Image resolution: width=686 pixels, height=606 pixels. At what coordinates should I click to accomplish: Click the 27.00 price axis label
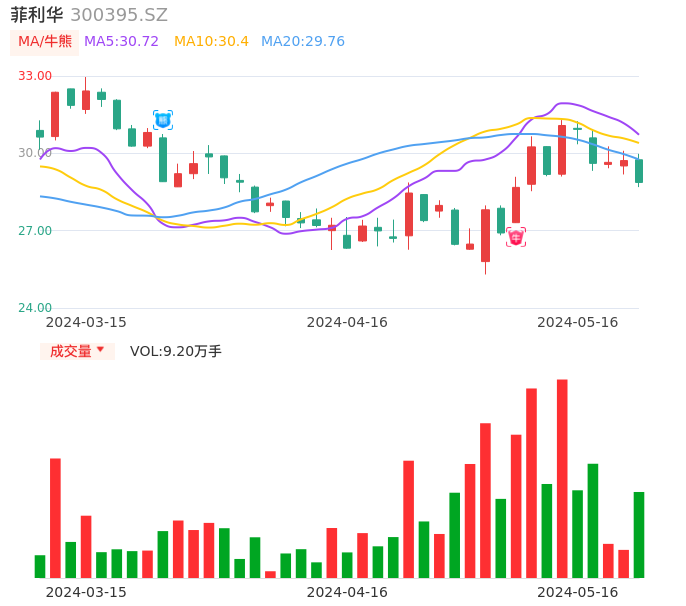(36, 231)
